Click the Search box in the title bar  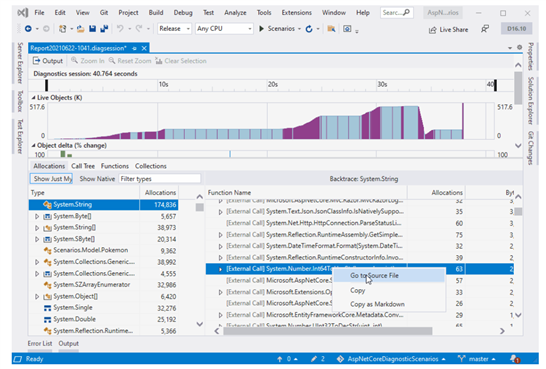pyautogui.click(x=396, y=13)
